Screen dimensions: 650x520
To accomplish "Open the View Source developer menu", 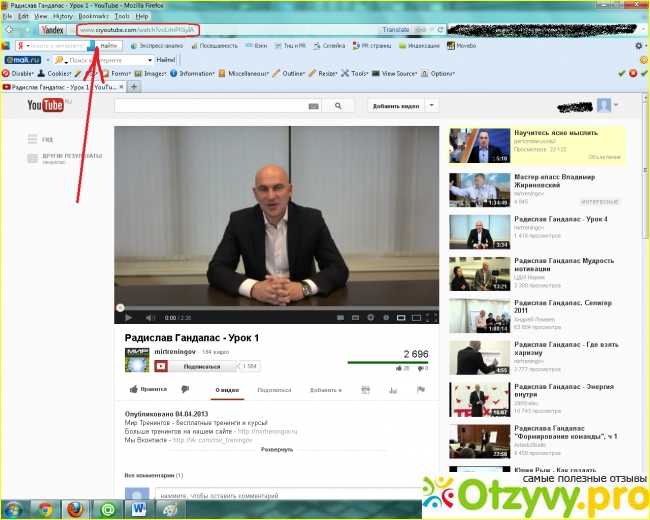I will [394, 73].
